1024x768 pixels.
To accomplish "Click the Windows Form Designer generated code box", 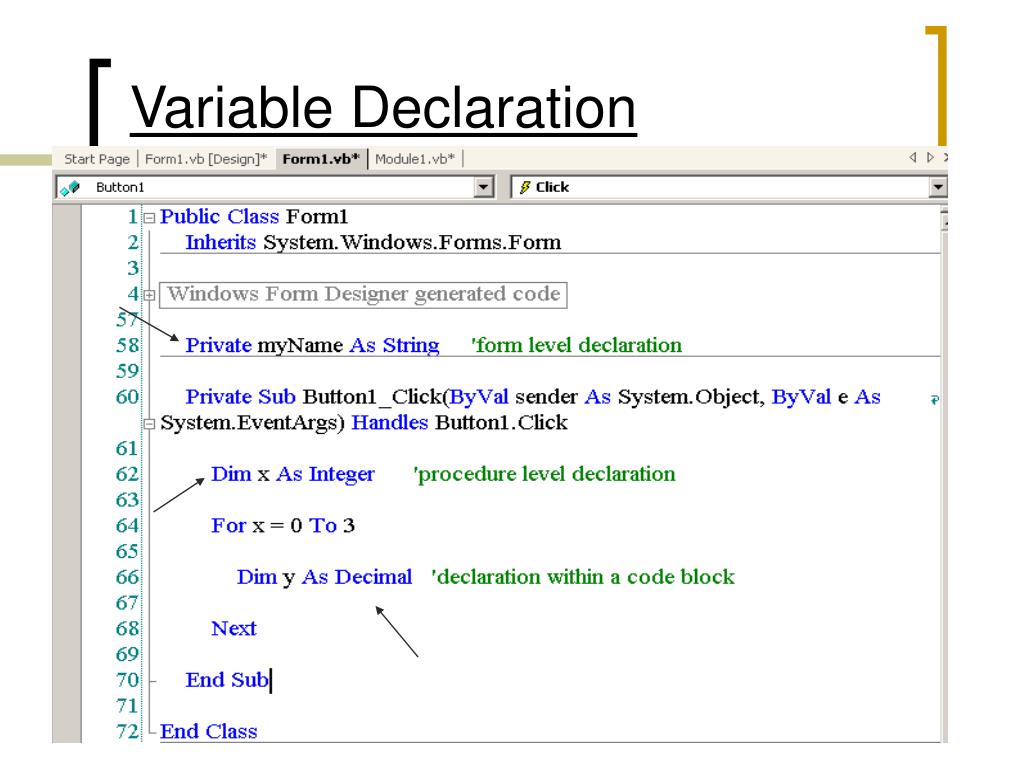I will tap(363, 295).
